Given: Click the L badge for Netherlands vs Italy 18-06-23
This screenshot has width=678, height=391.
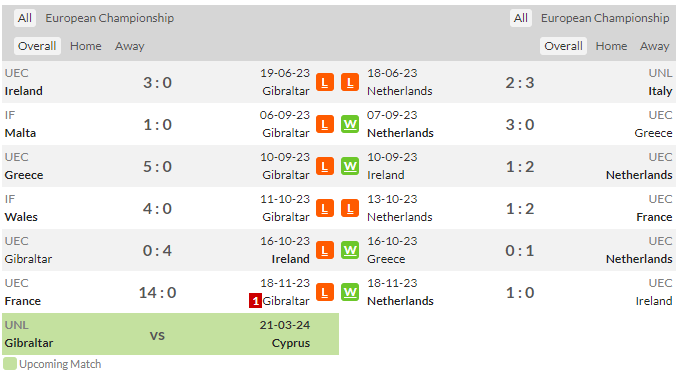Looking at the screenshot, I should pos(350,82).
